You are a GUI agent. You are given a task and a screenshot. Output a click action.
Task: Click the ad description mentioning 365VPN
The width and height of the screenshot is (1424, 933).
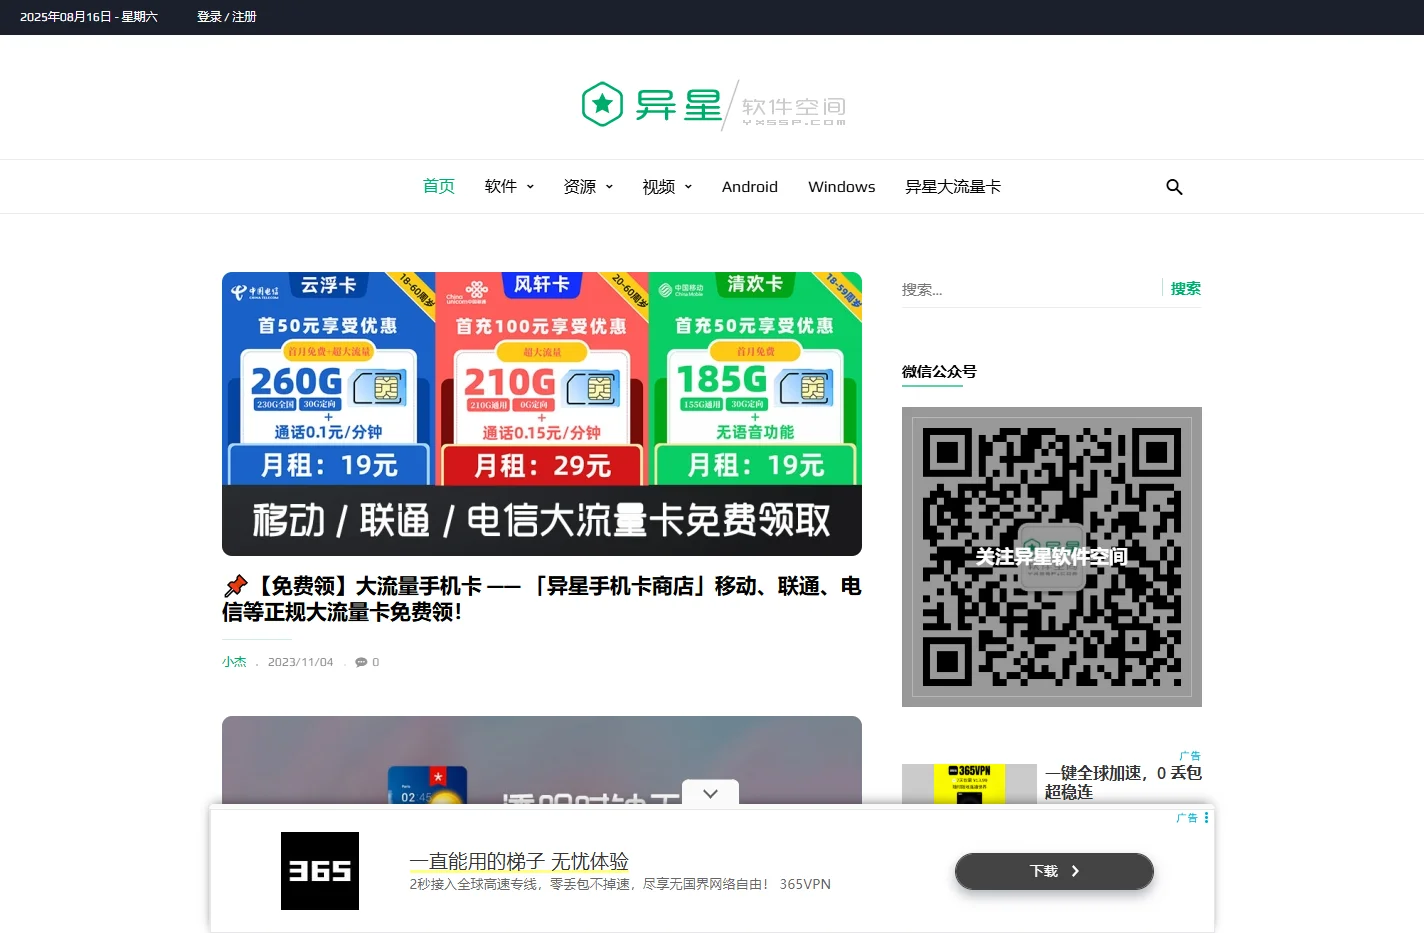click(620, 884)
